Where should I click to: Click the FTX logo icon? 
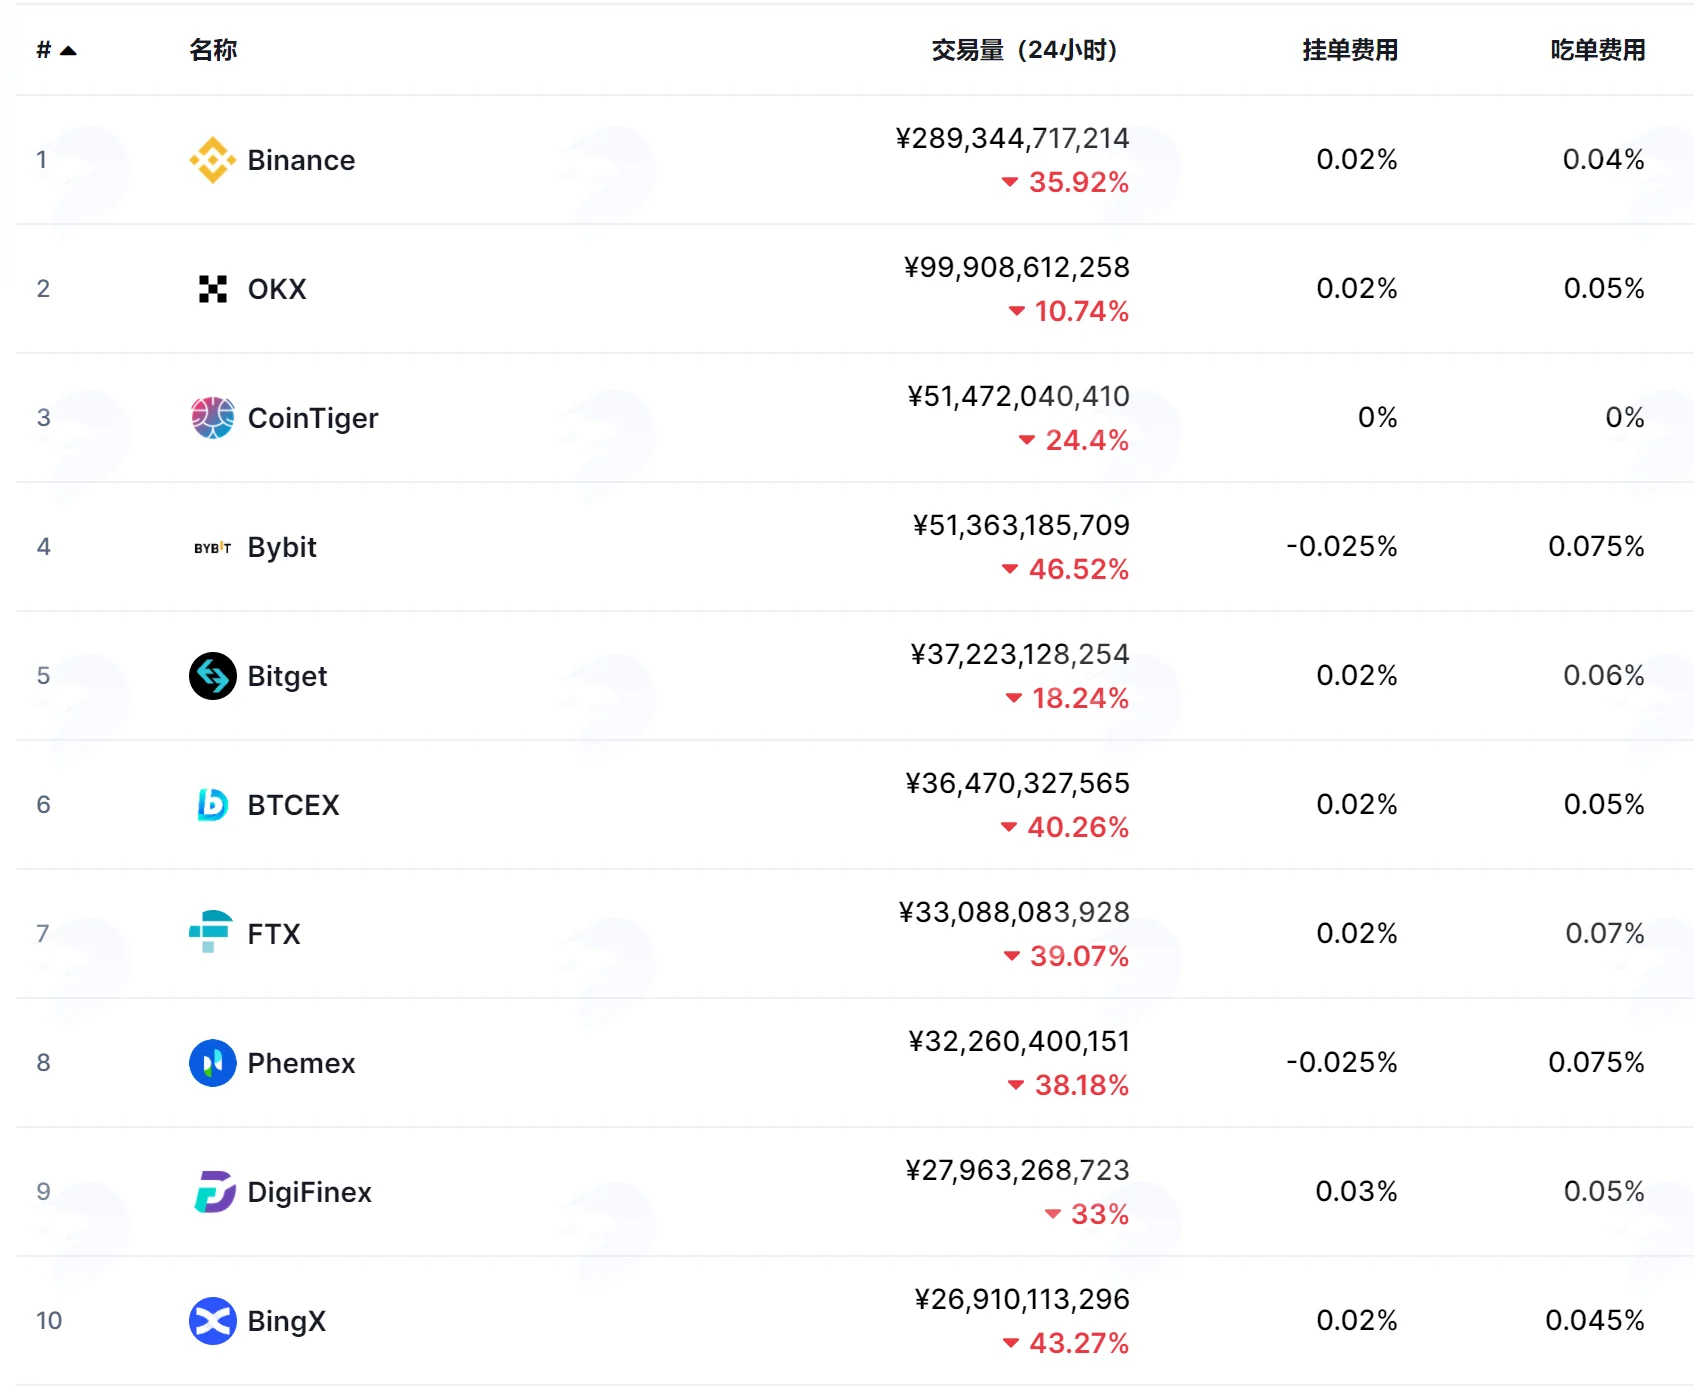210,932
